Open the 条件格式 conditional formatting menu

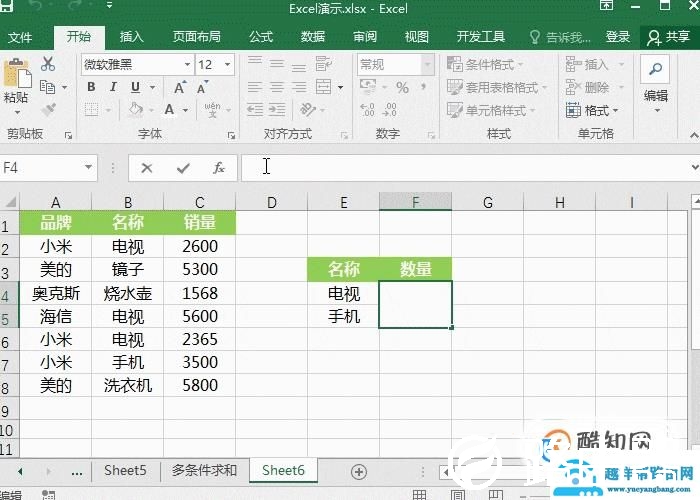485,64
